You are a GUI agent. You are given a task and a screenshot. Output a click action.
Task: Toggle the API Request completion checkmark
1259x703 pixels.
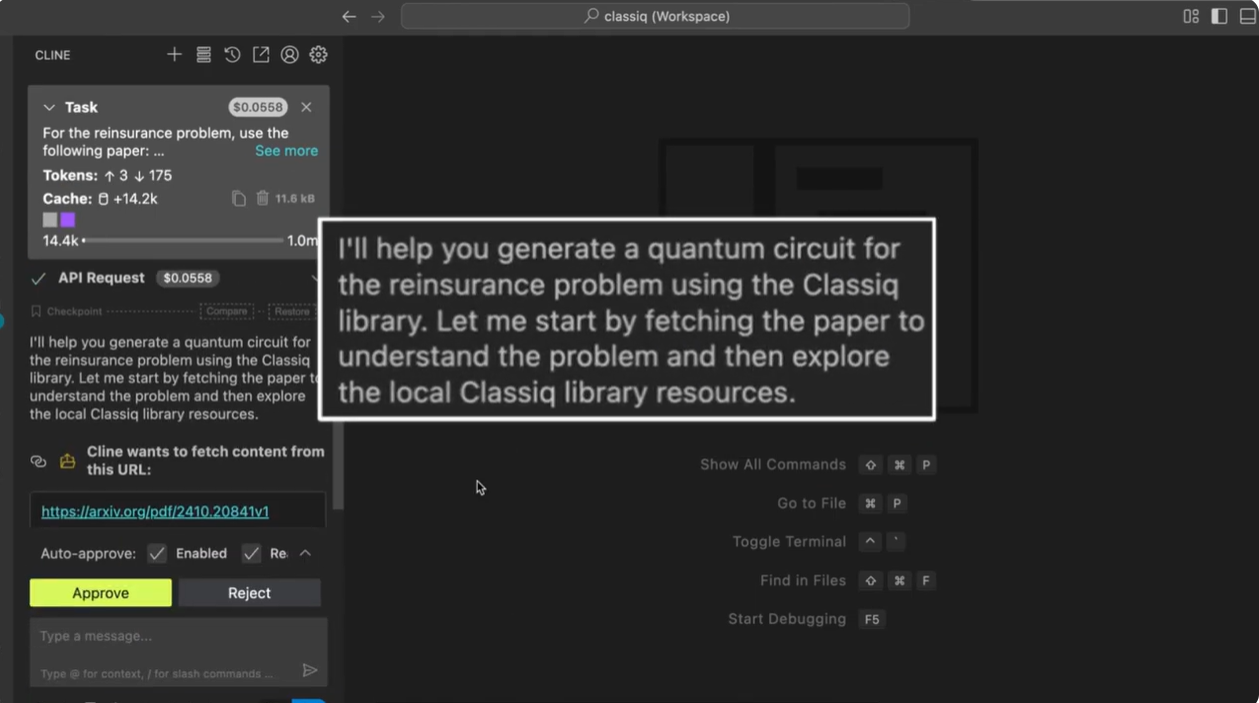pos(38,278)
